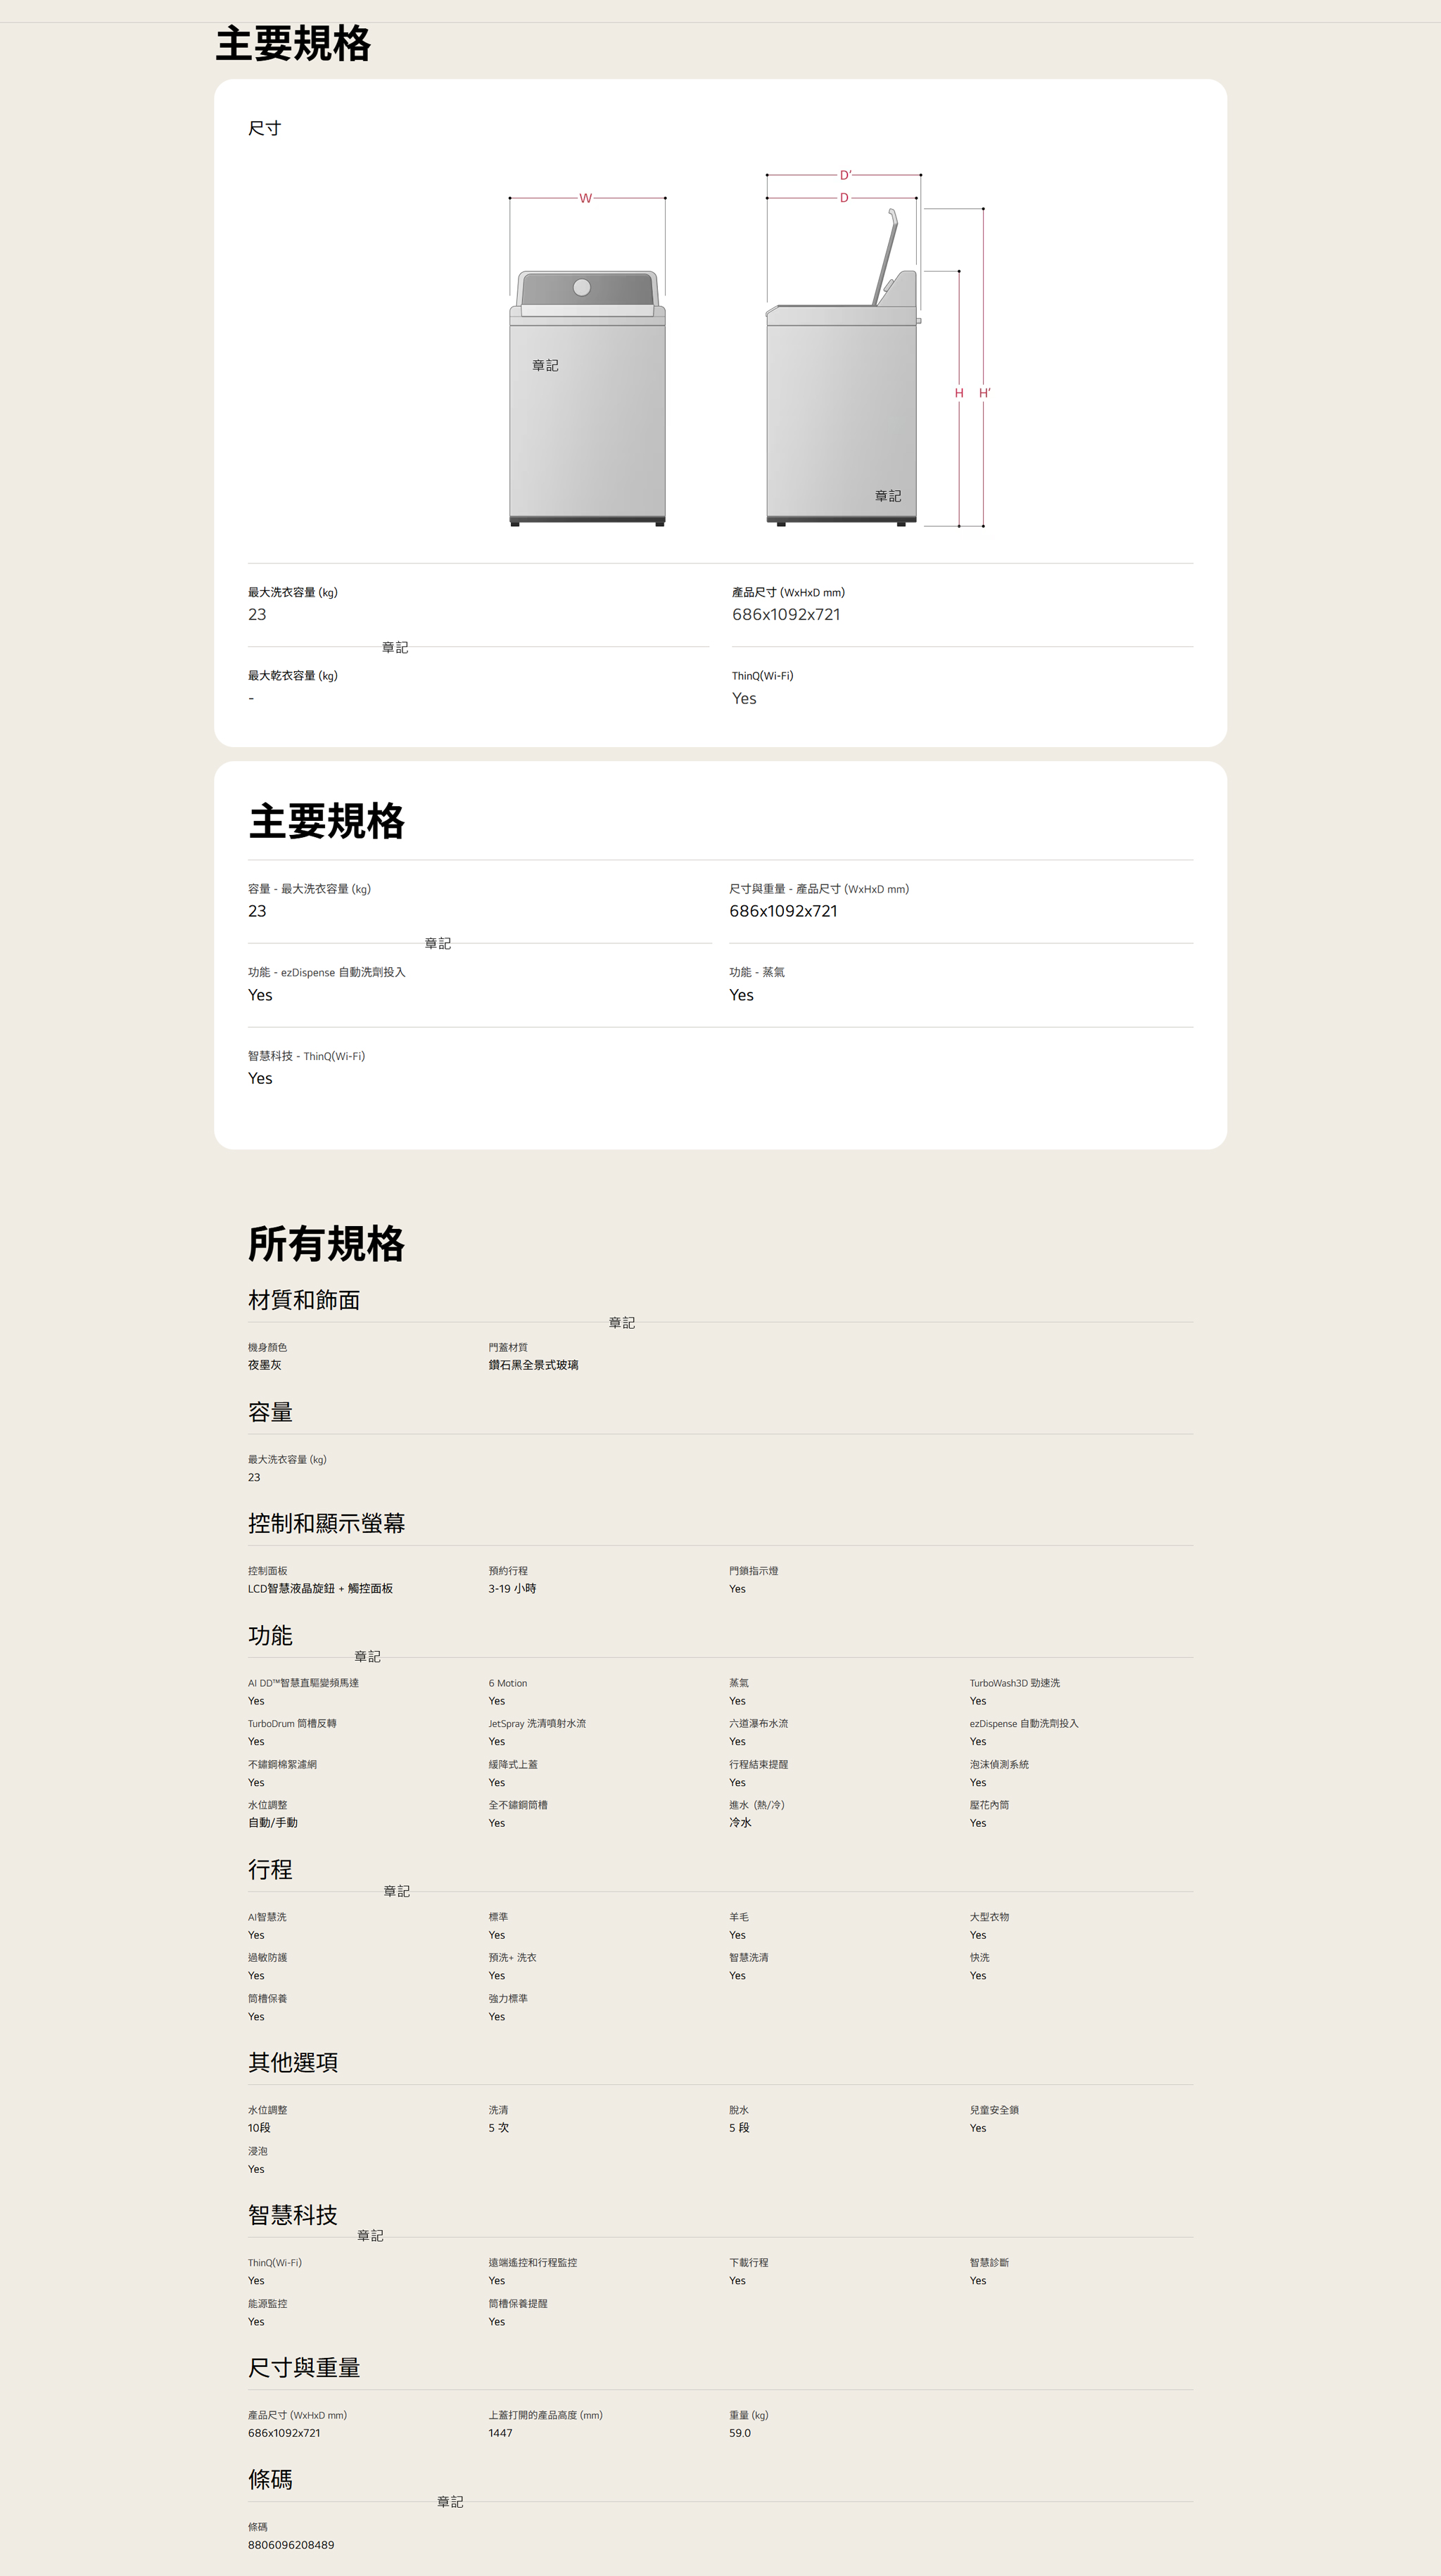Viewport: 1441px width, 2576px height.
Task: Click the 章記 marker below 材質和飾面 heading
Action: [x=621, y=1323]
